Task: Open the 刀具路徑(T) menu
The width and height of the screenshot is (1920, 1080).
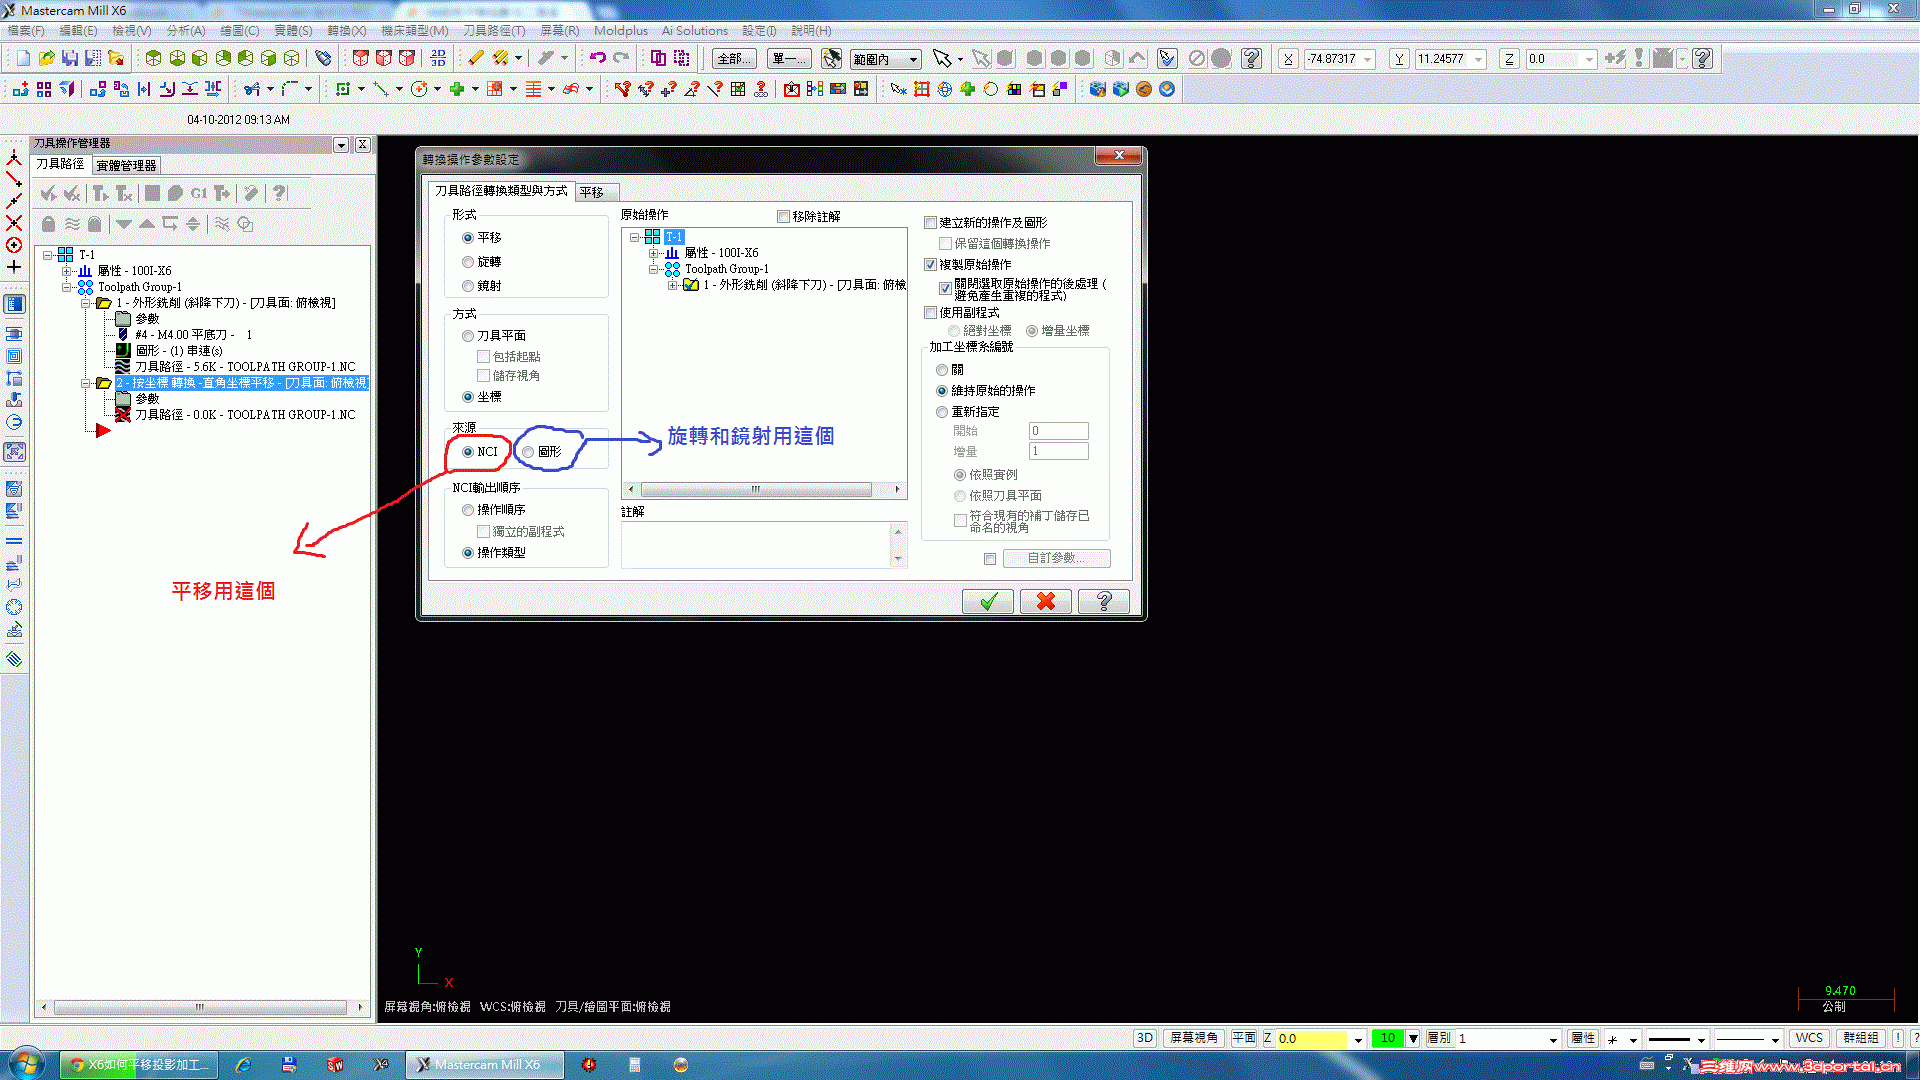Action: pyautogui.click(x=493, y=31)
